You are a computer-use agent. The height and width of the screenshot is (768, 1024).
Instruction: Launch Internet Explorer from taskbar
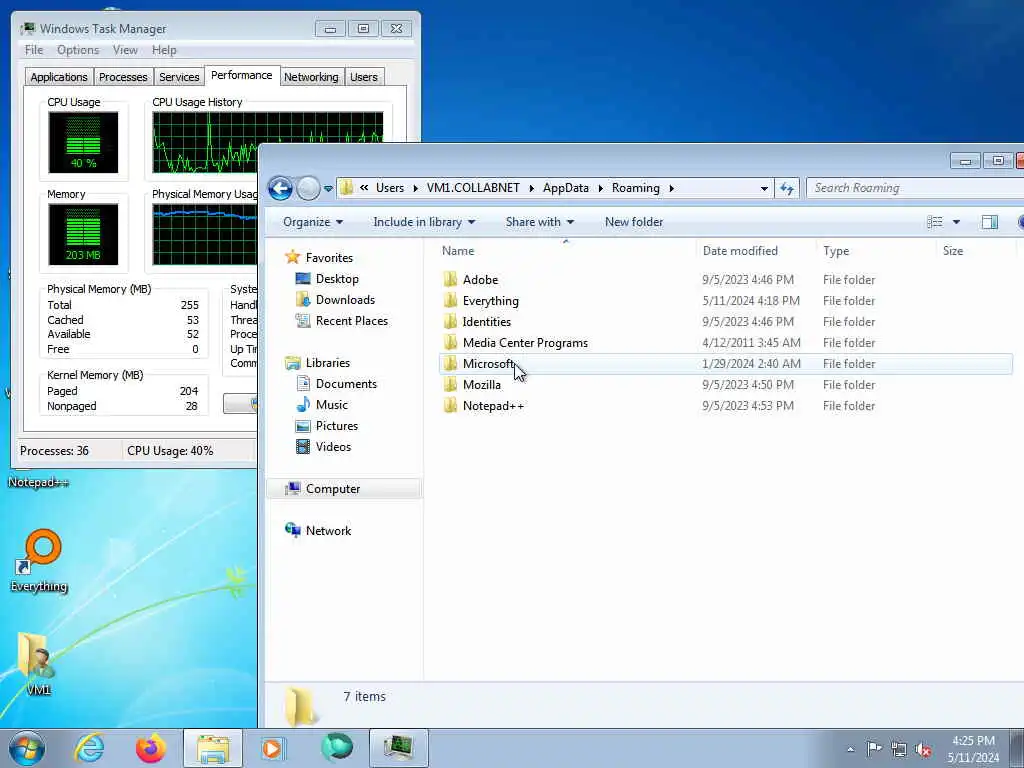click(89, 748)
